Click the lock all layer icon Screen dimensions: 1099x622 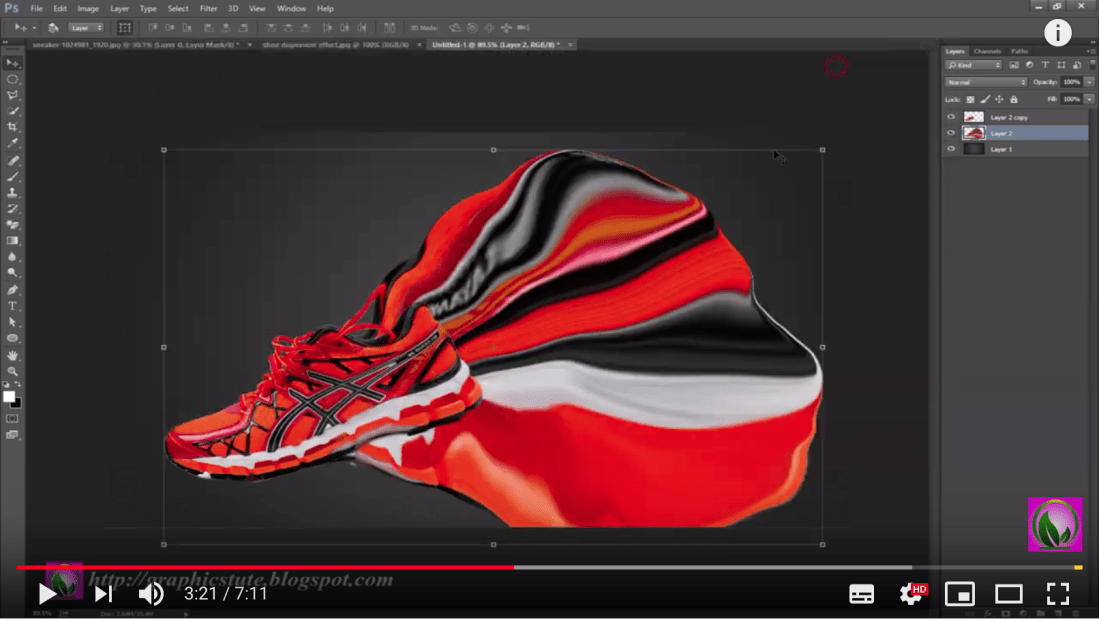(1014, 100)
